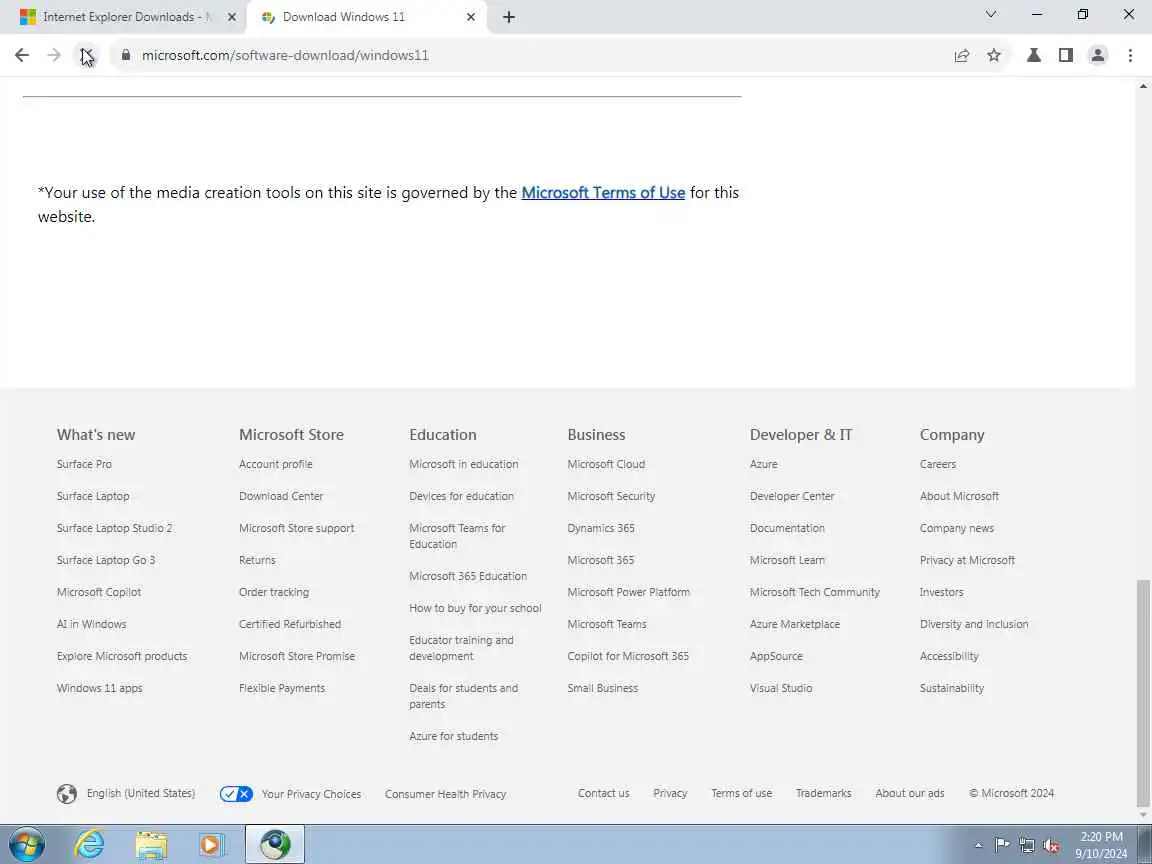
Task: Open Privacy at Microsoft link
Action: click(968, 561)
